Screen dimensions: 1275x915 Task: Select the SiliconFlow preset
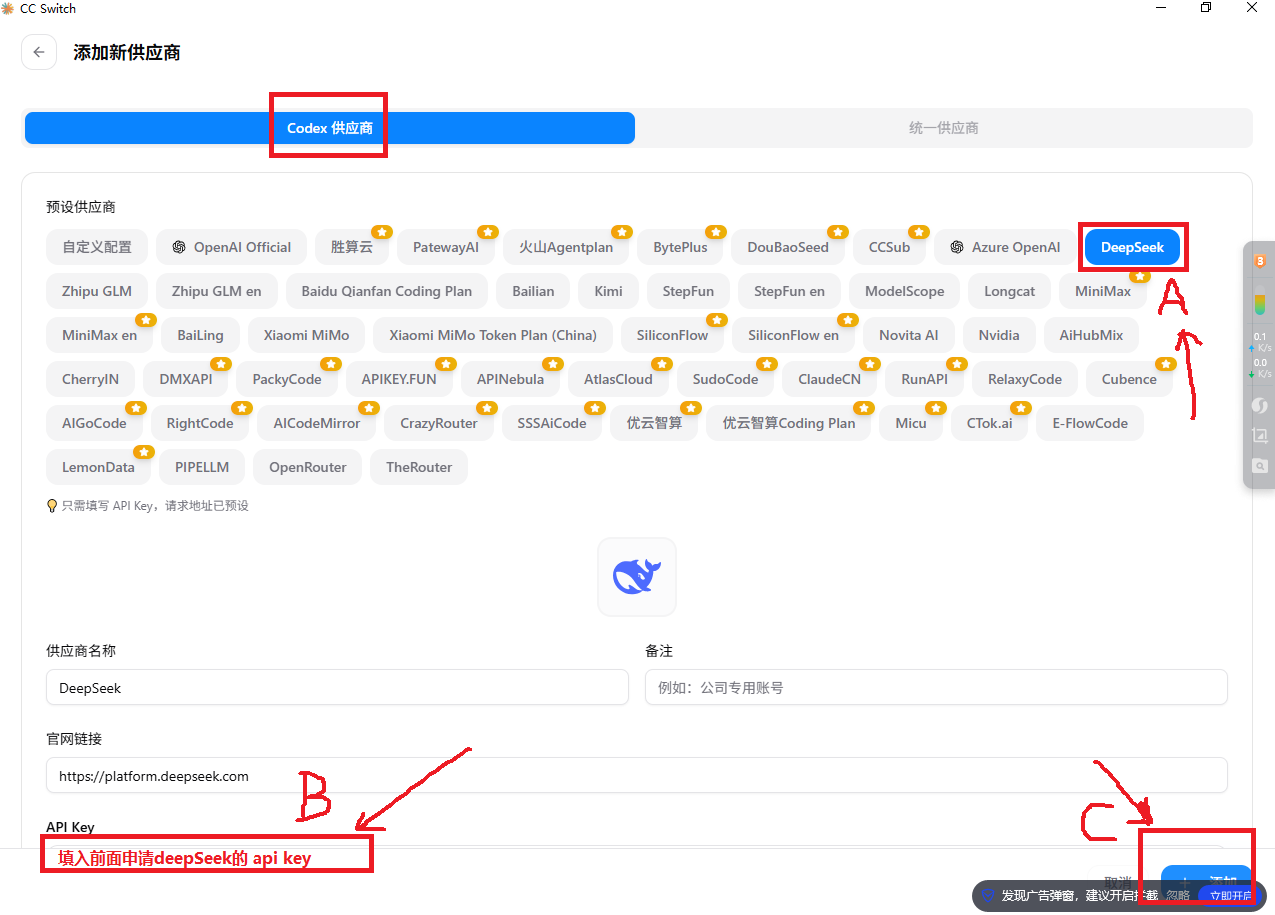pos(672,335)
